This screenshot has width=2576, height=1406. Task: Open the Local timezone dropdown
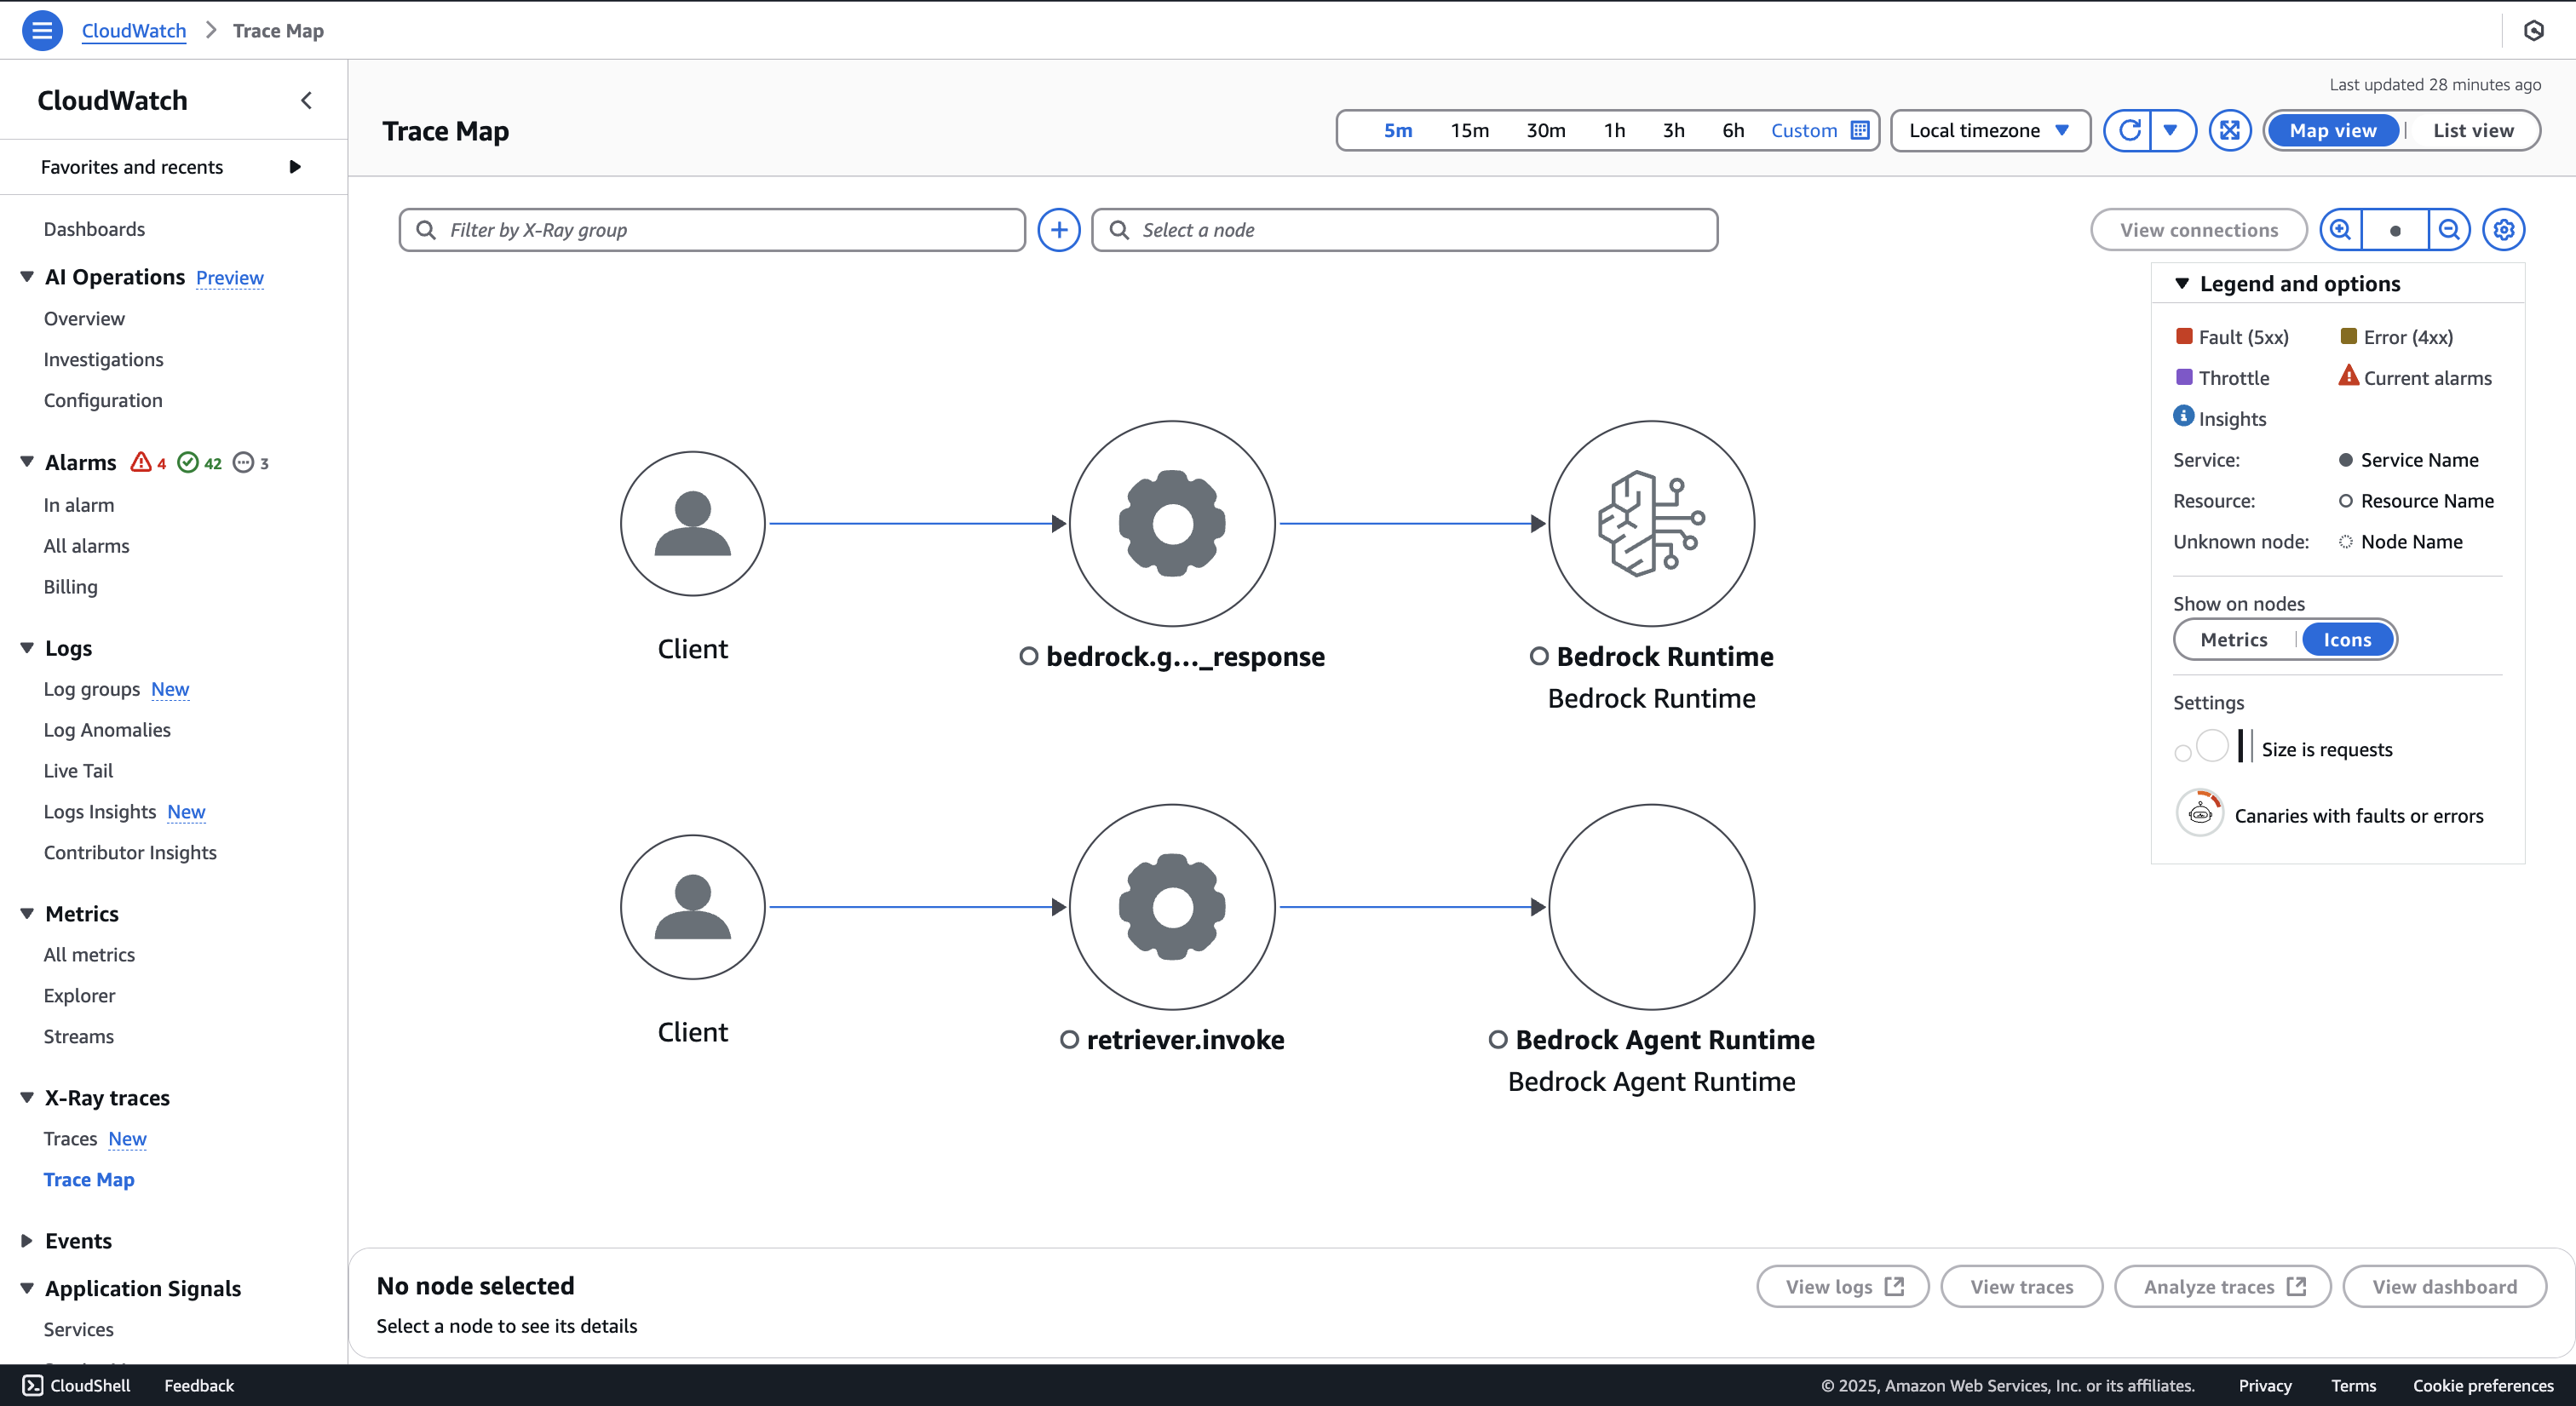coord(1988,130)
